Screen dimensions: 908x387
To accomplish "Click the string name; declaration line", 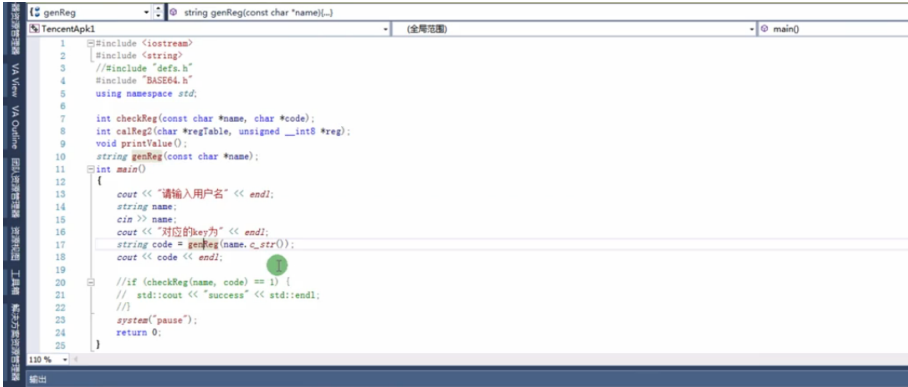I will click(x=147, y=207).
